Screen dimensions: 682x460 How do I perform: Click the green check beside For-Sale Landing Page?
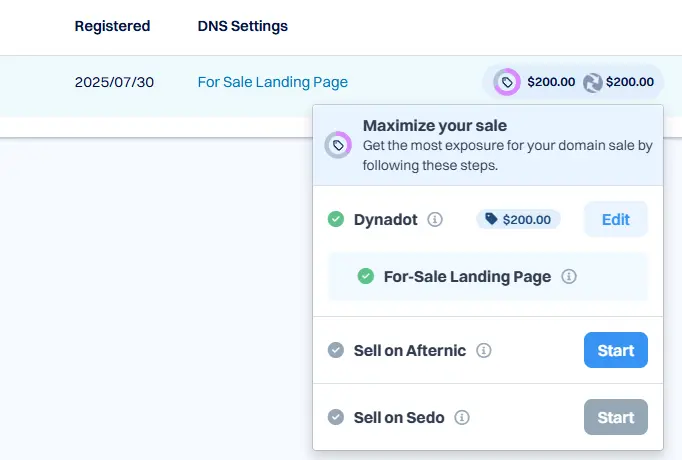click(x=366, y=276)
